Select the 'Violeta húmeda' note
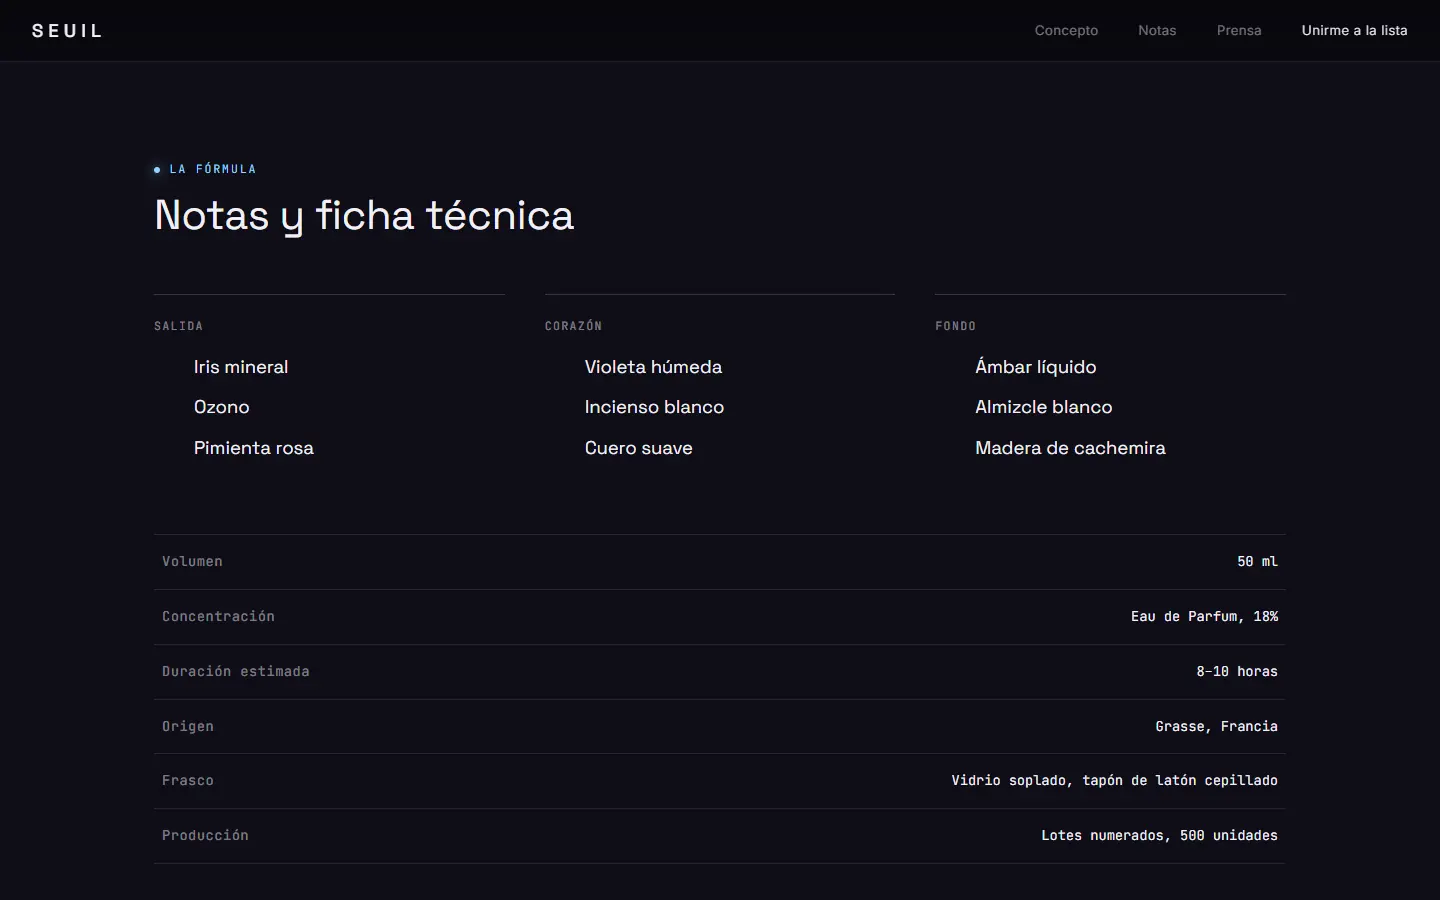This screenshot has width=1440, height=900. pos(653,367)
